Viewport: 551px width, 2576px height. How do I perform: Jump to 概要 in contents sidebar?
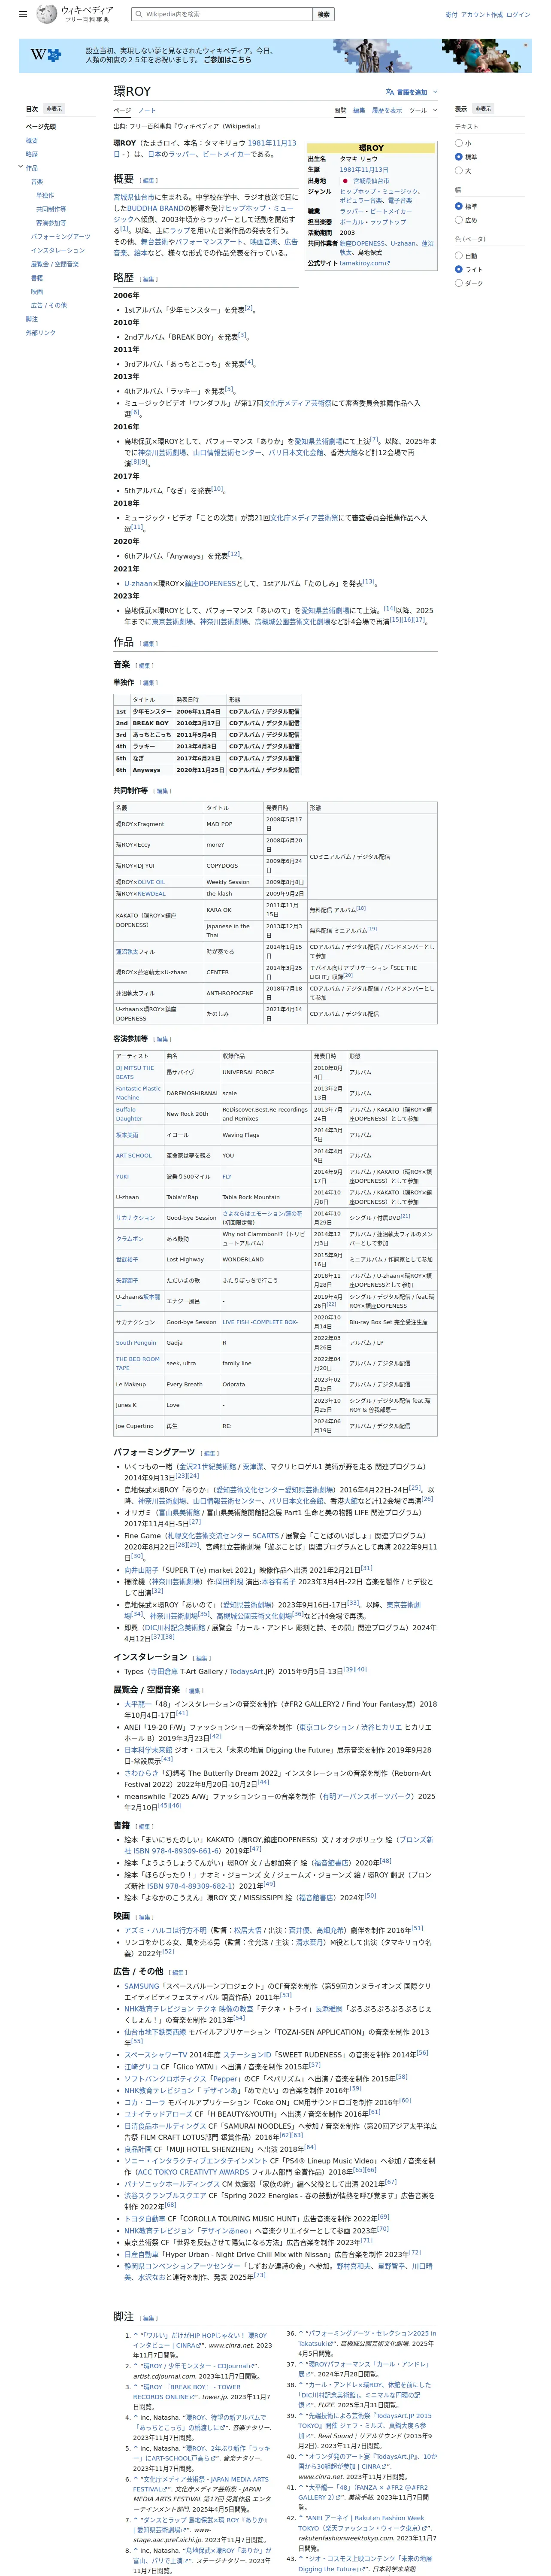pos(32,141)
